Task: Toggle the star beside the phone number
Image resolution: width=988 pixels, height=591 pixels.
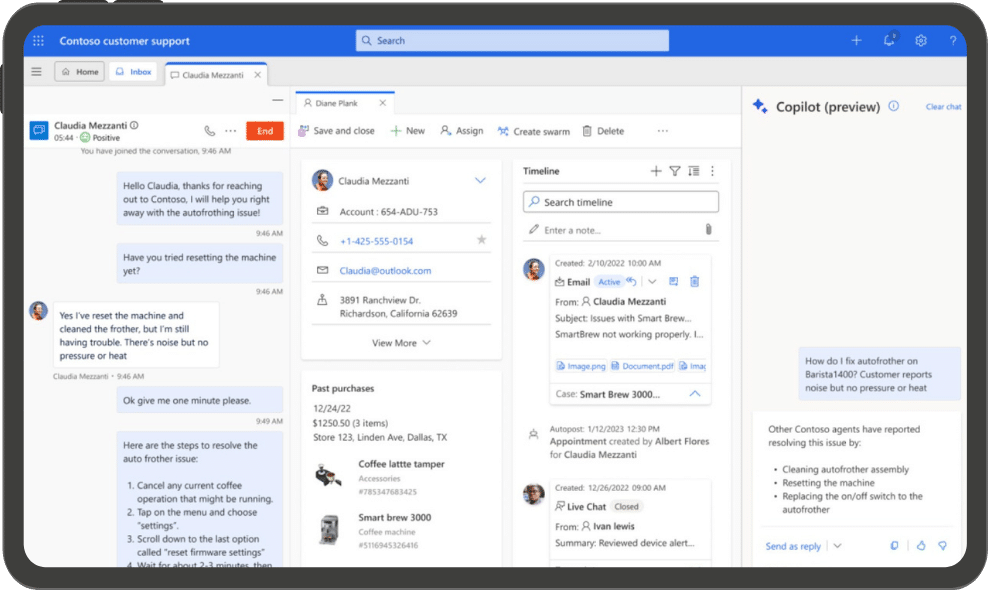Action: (481, 239)
